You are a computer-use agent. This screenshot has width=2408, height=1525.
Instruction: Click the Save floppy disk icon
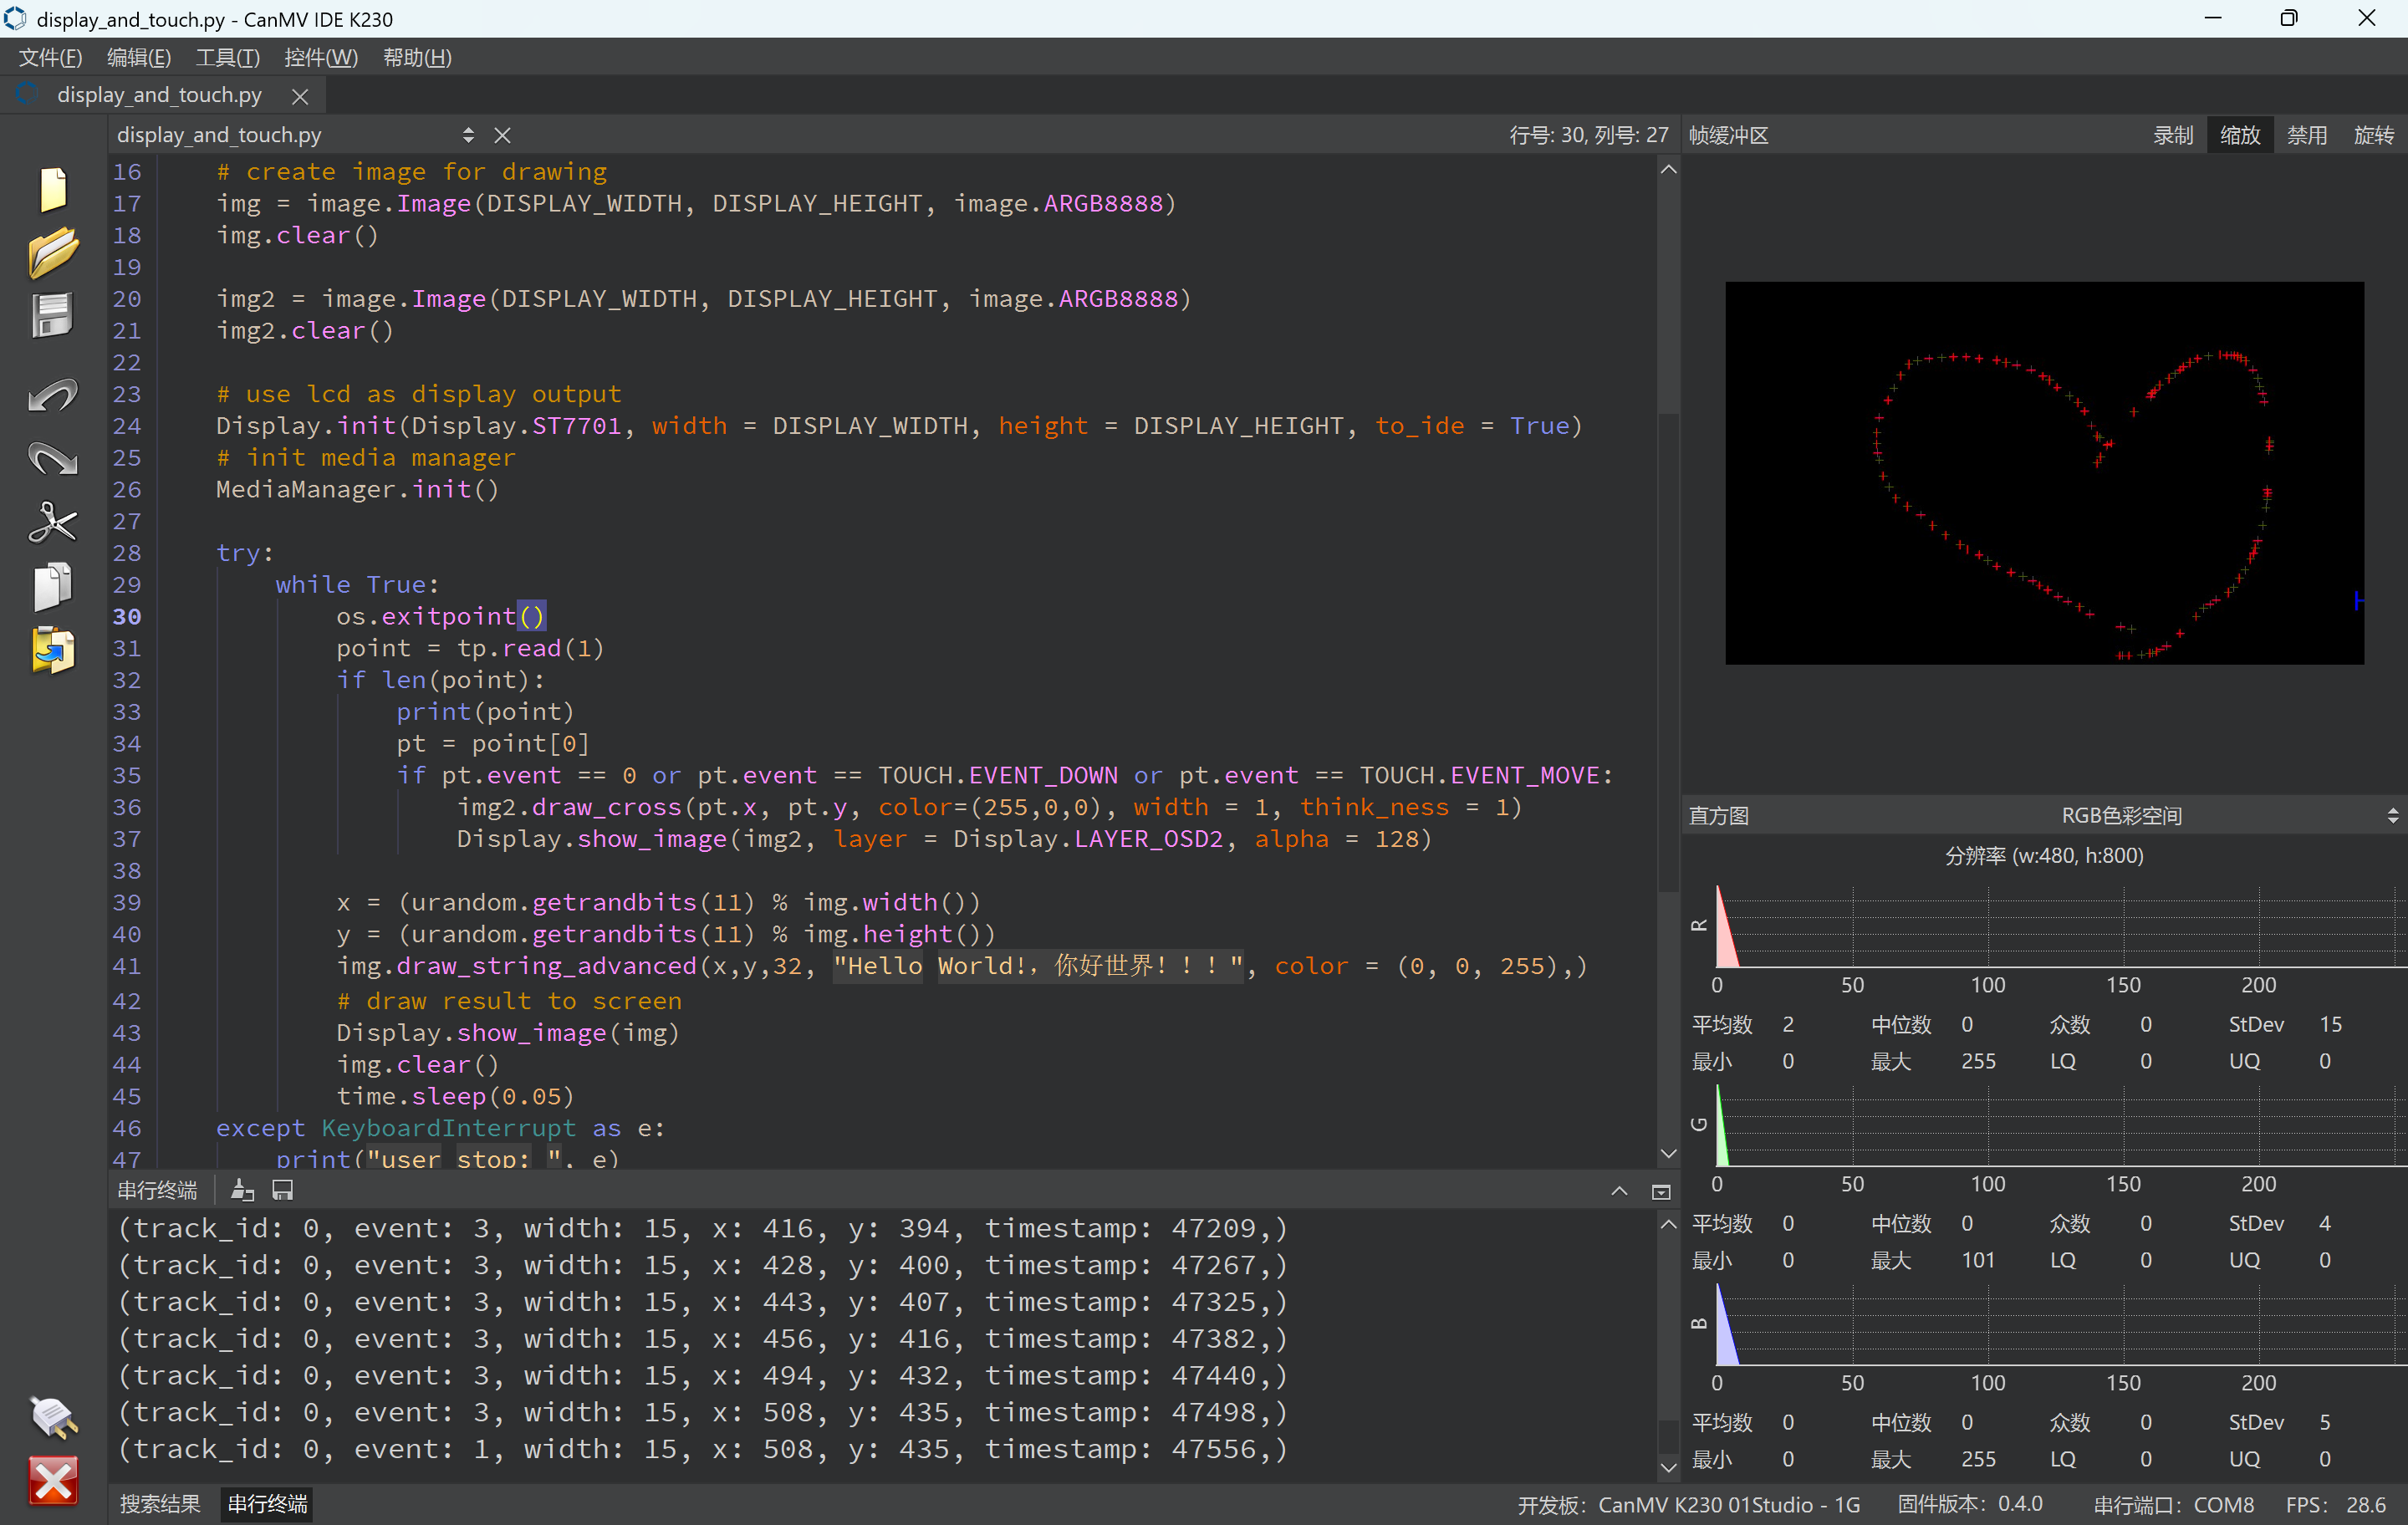pos(52,316)
